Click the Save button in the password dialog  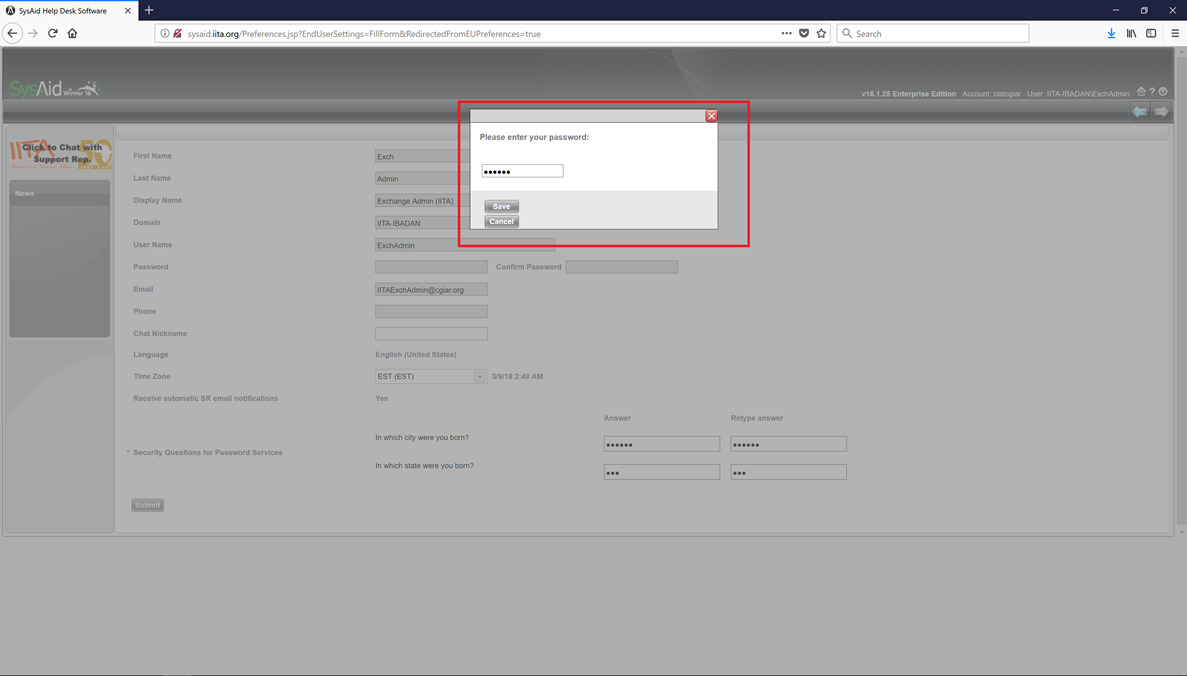coord(501,206)
